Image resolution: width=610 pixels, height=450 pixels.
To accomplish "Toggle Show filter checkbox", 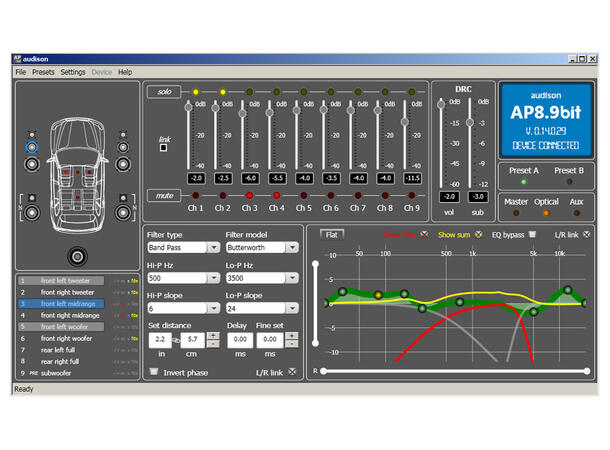I will 424,235.
